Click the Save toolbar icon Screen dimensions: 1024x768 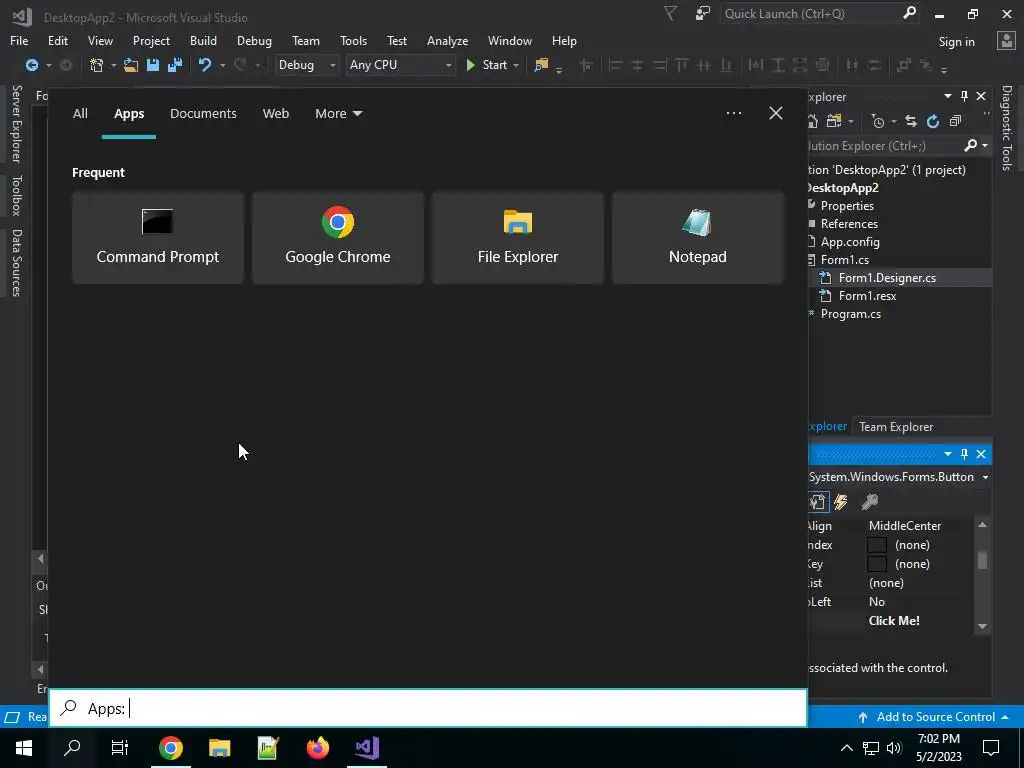point(153,65)
